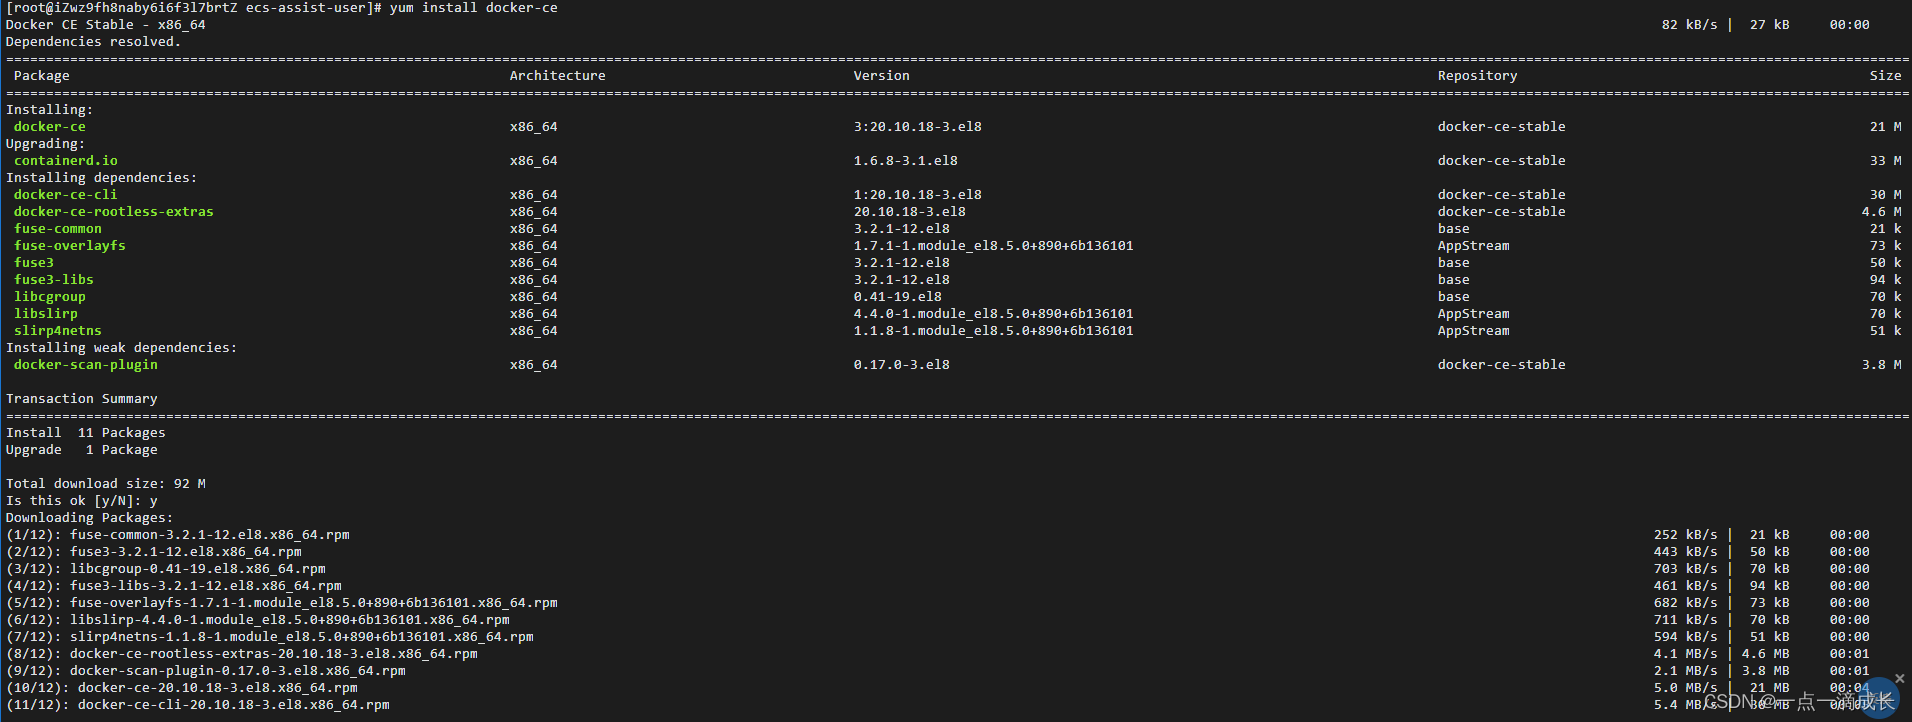Select the green fuse3-libs package name
Viewport: 1912px width, 722px height.
tap(54, 280)
